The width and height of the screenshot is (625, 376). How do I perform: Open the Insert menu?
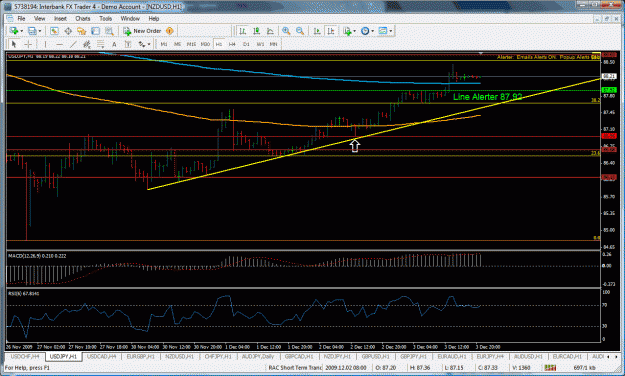[x=60, y=18]
